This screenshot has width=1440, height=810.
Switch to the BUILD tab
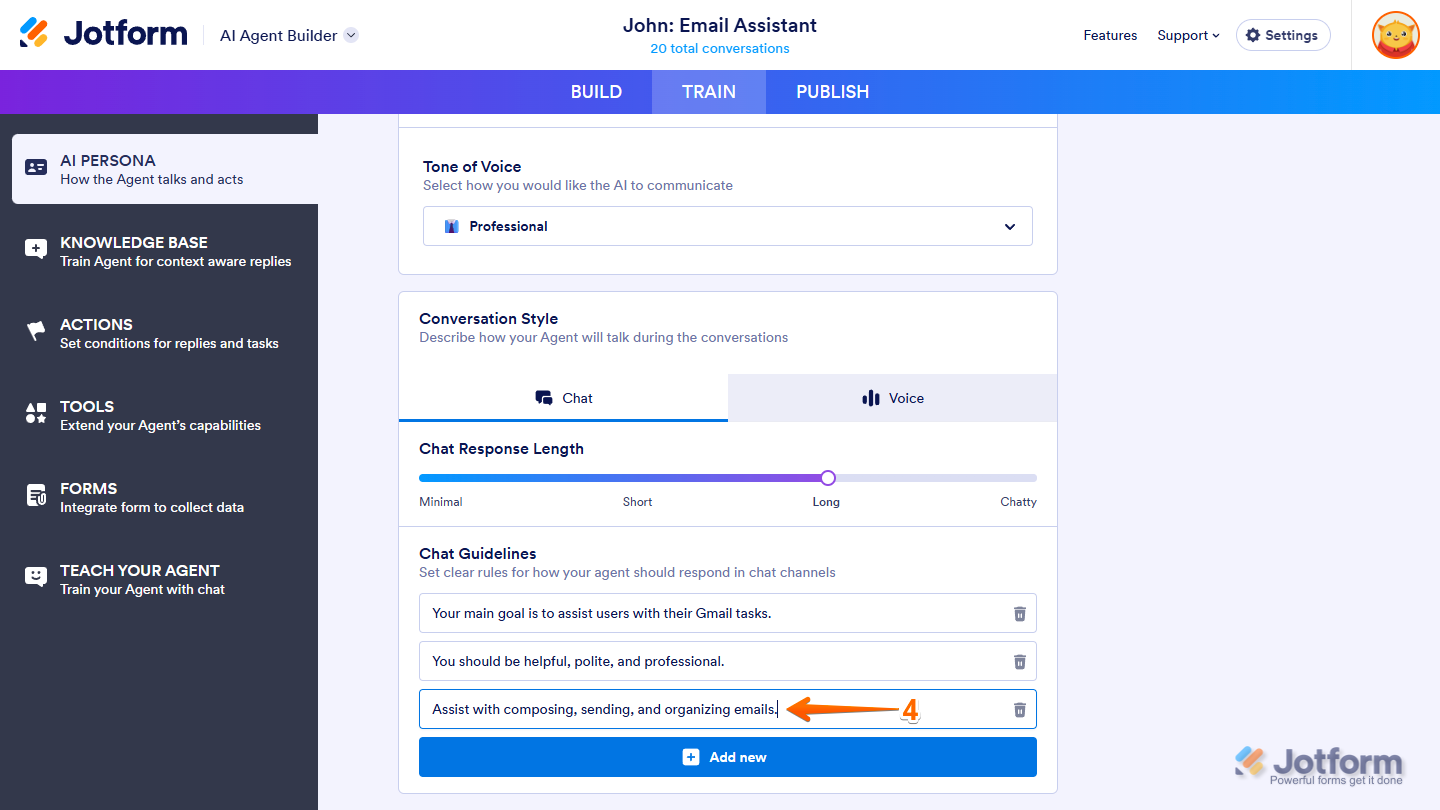click(x=596, y=92)
